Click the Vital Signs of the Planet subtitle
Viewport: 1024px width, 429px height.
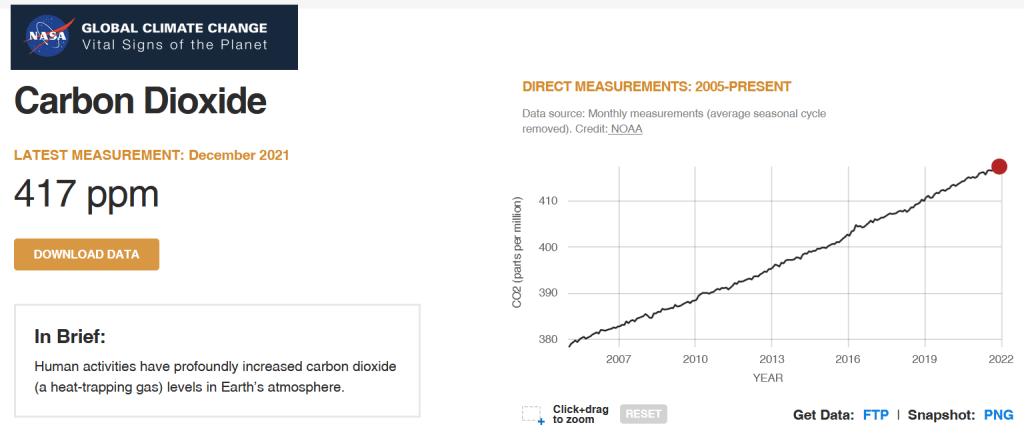coord(174,45)
